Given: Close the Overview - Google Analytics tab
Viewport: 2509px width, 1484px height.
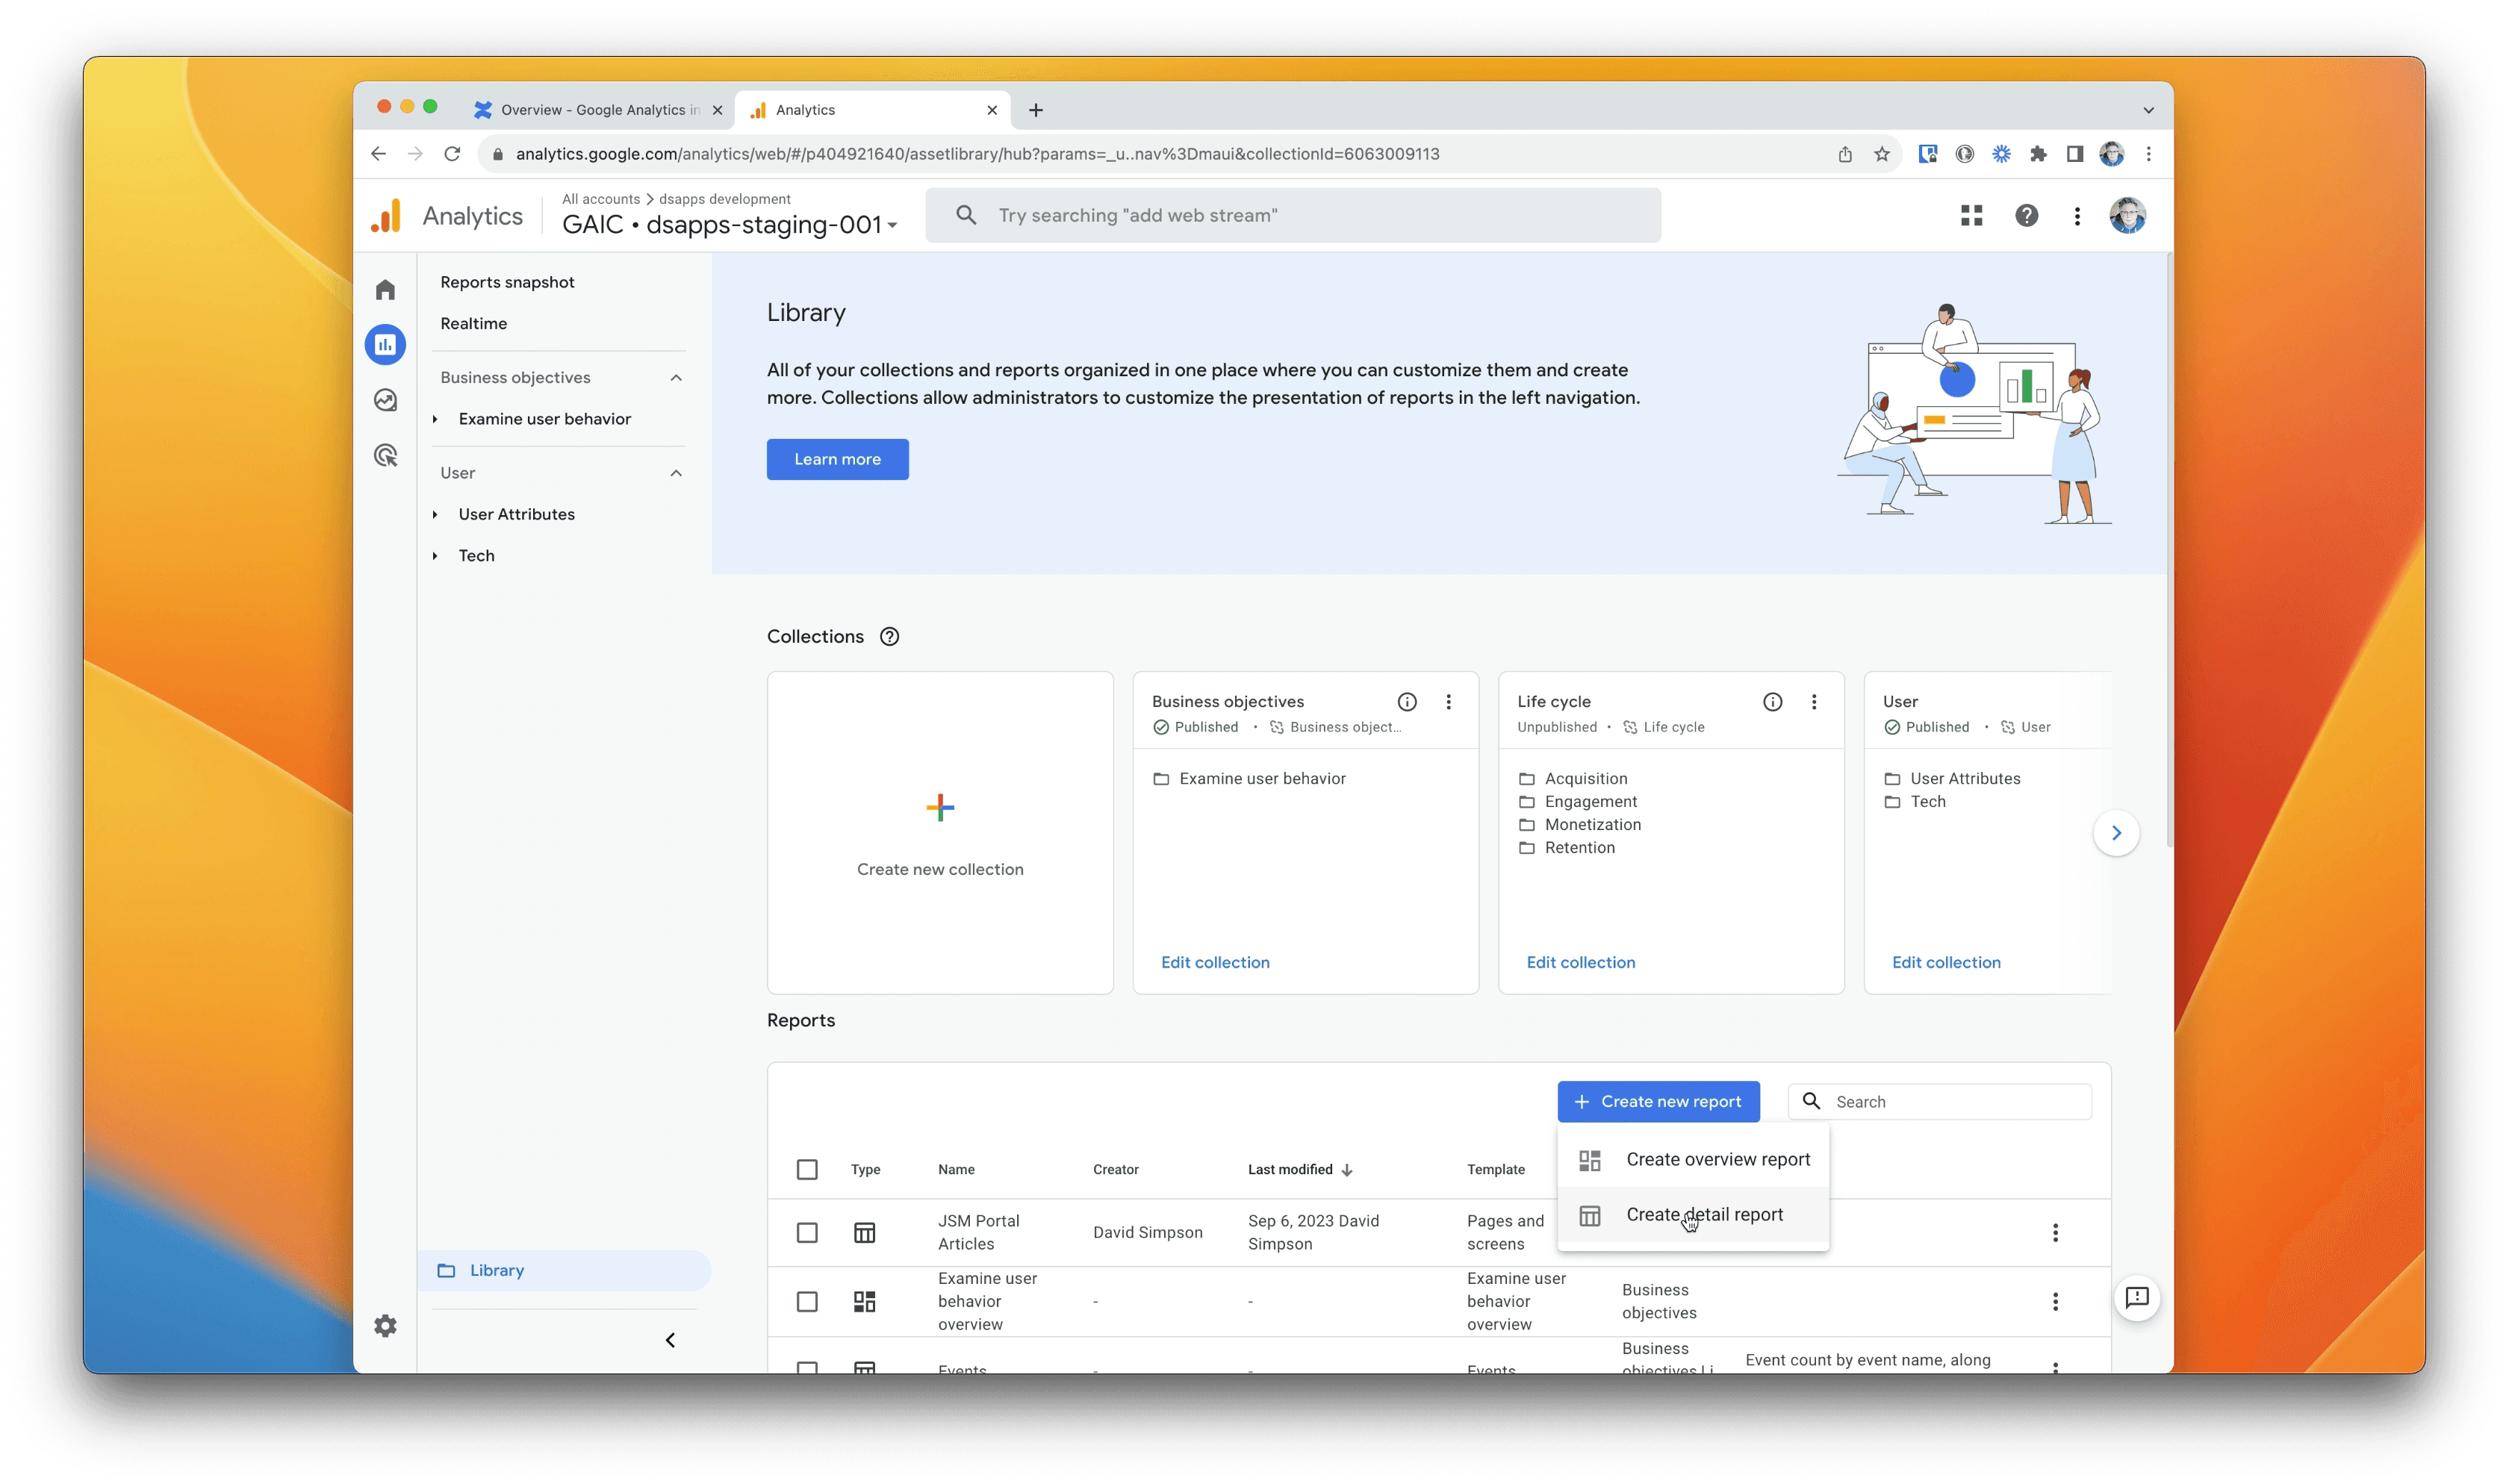Looking at the screenshot, I should [717, 110].
